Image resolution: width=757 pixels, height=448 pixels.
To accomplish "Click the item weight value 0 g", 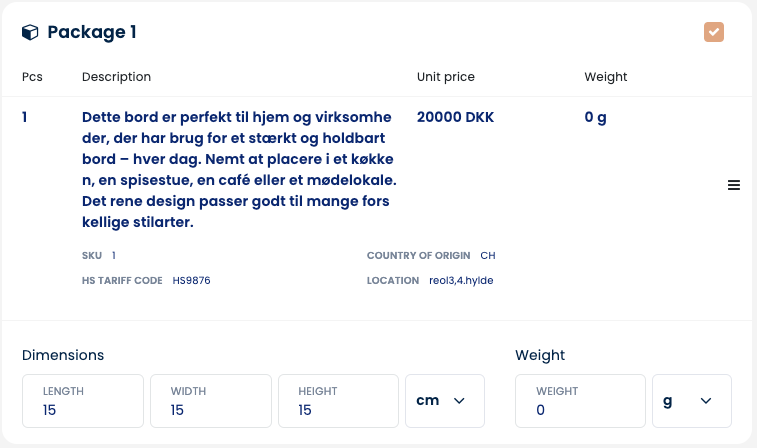I will point(595,117).
